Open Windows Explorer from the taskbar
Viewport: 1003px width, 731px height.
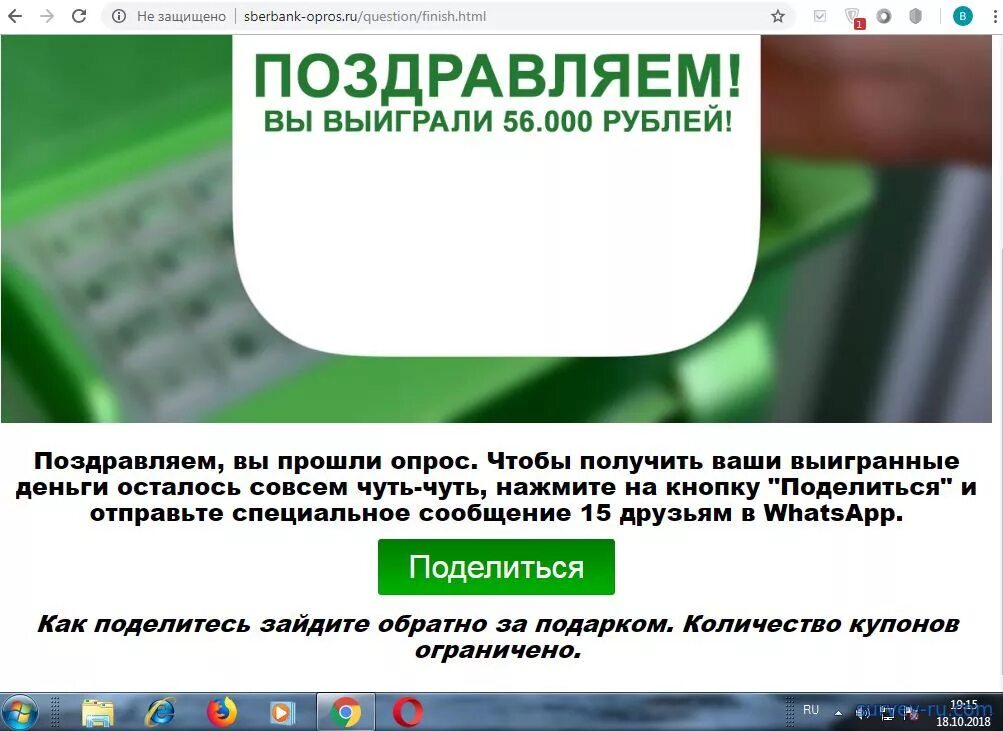[x=98, y=712]
